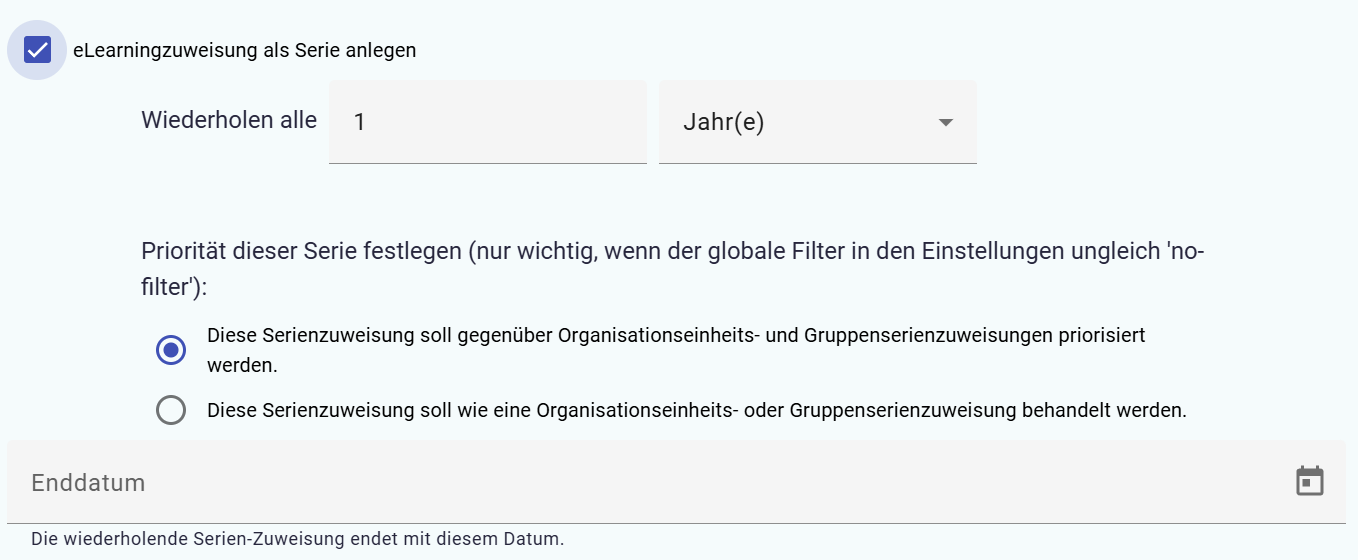Click the 'Priorität dieser Serie festlegen' heading
Image resolution: width=1358 pixels, height=560 pixels.
click(301, 251)
